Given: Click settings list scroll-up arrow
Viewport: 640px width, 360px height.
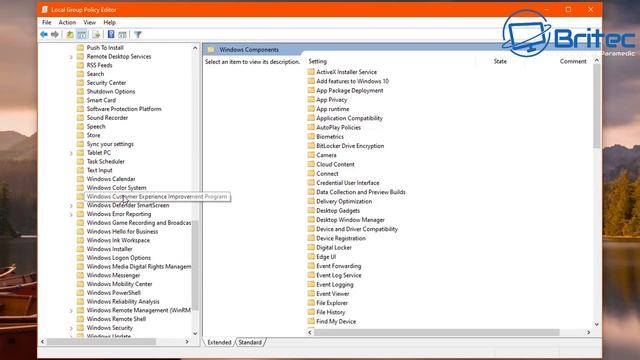Looking at the screenshot, I should [596, 60].
